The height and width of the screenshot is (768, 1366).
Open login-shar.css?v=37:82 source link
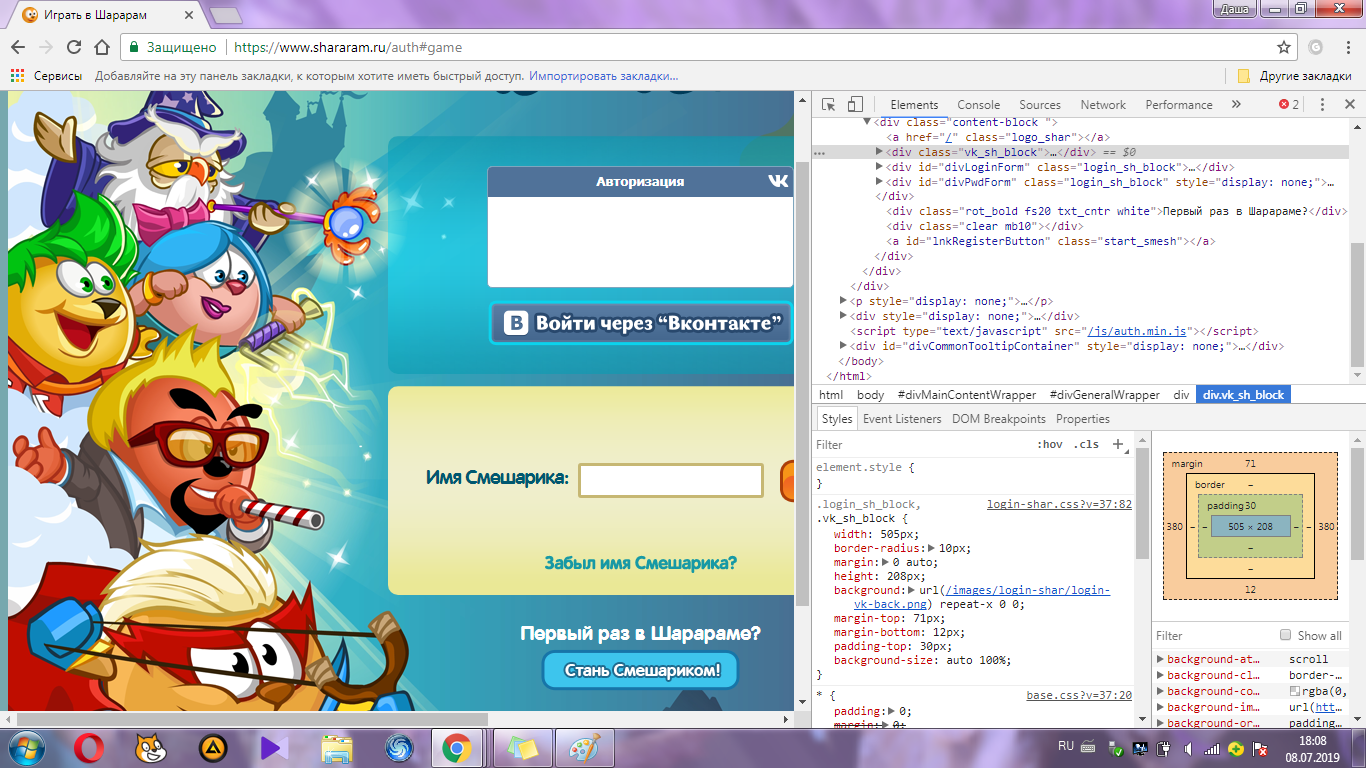click(x=1059, y=504)
